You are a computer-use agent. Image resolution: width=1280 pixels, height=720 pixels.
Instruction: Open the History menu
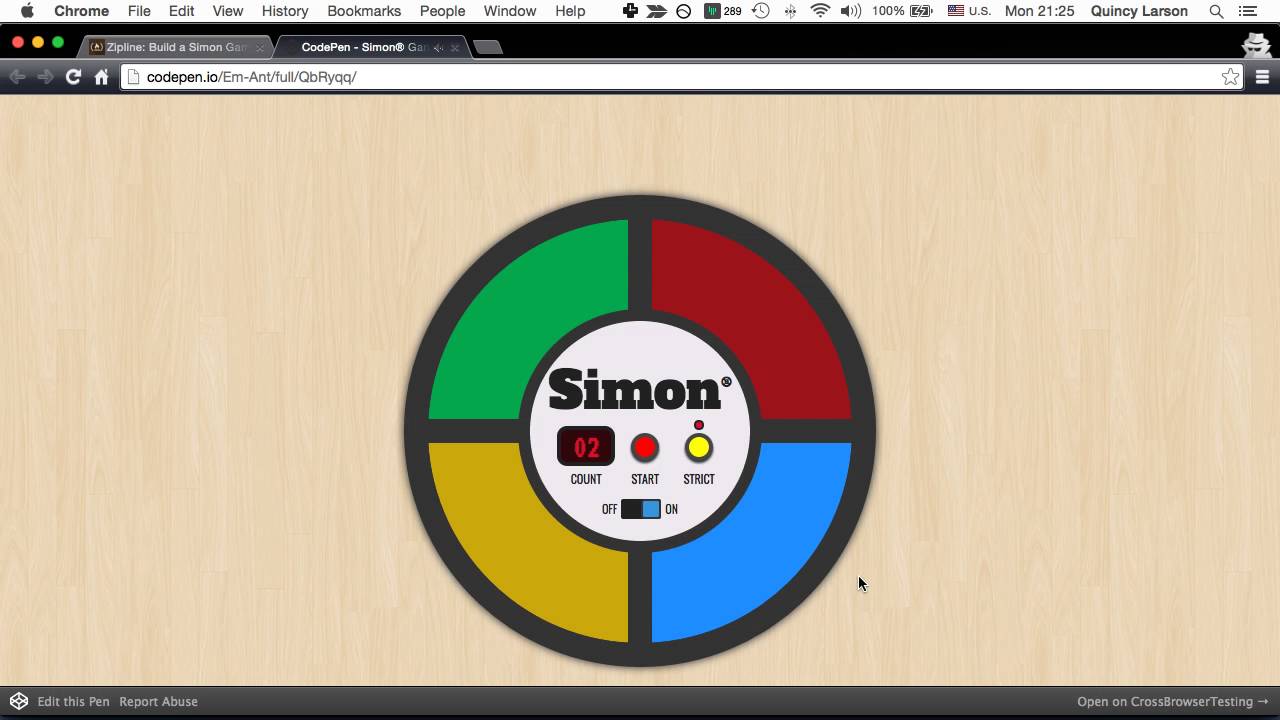point(285,11)
